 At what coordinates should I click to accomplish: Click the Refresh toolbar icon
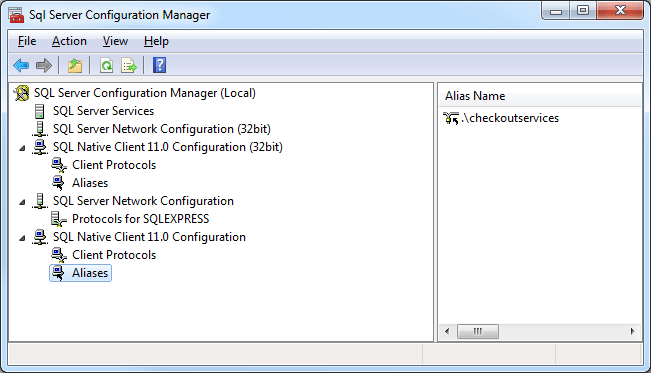(x=106, y=65)
